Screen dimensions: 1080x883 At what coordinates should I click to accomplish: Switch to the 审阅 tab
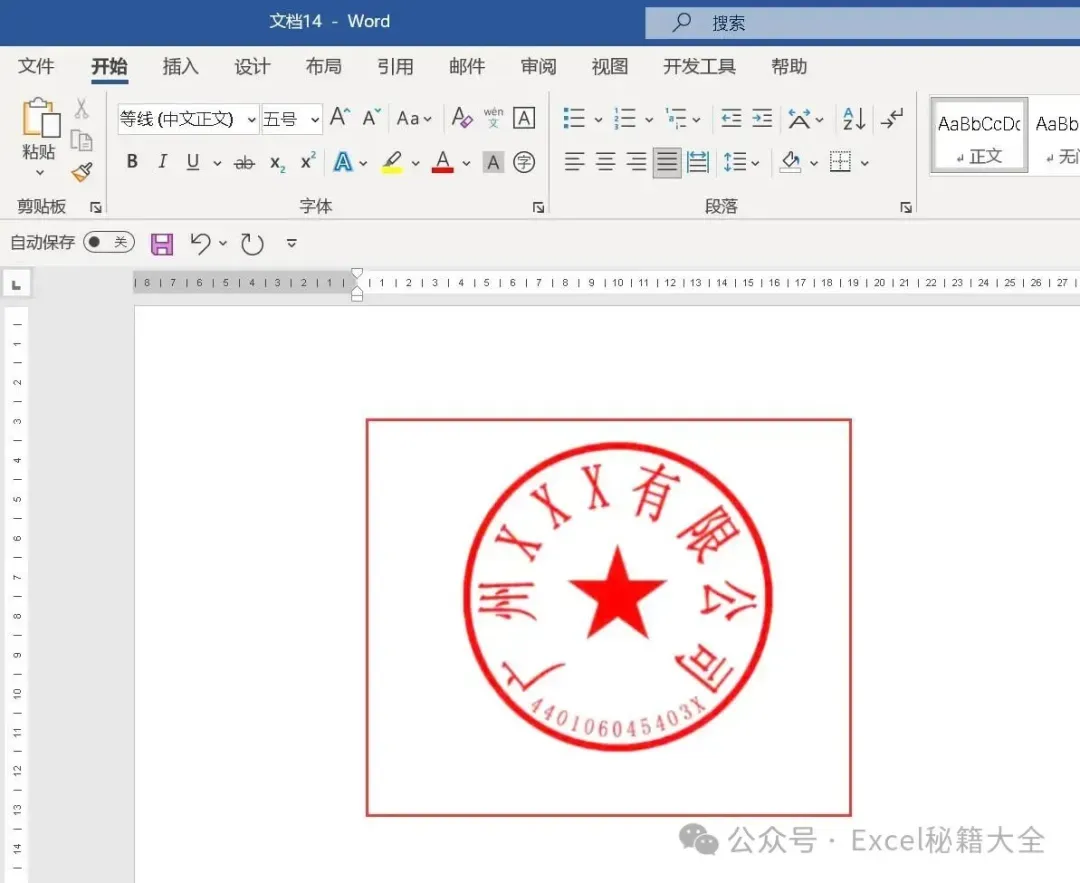(539, 66)
